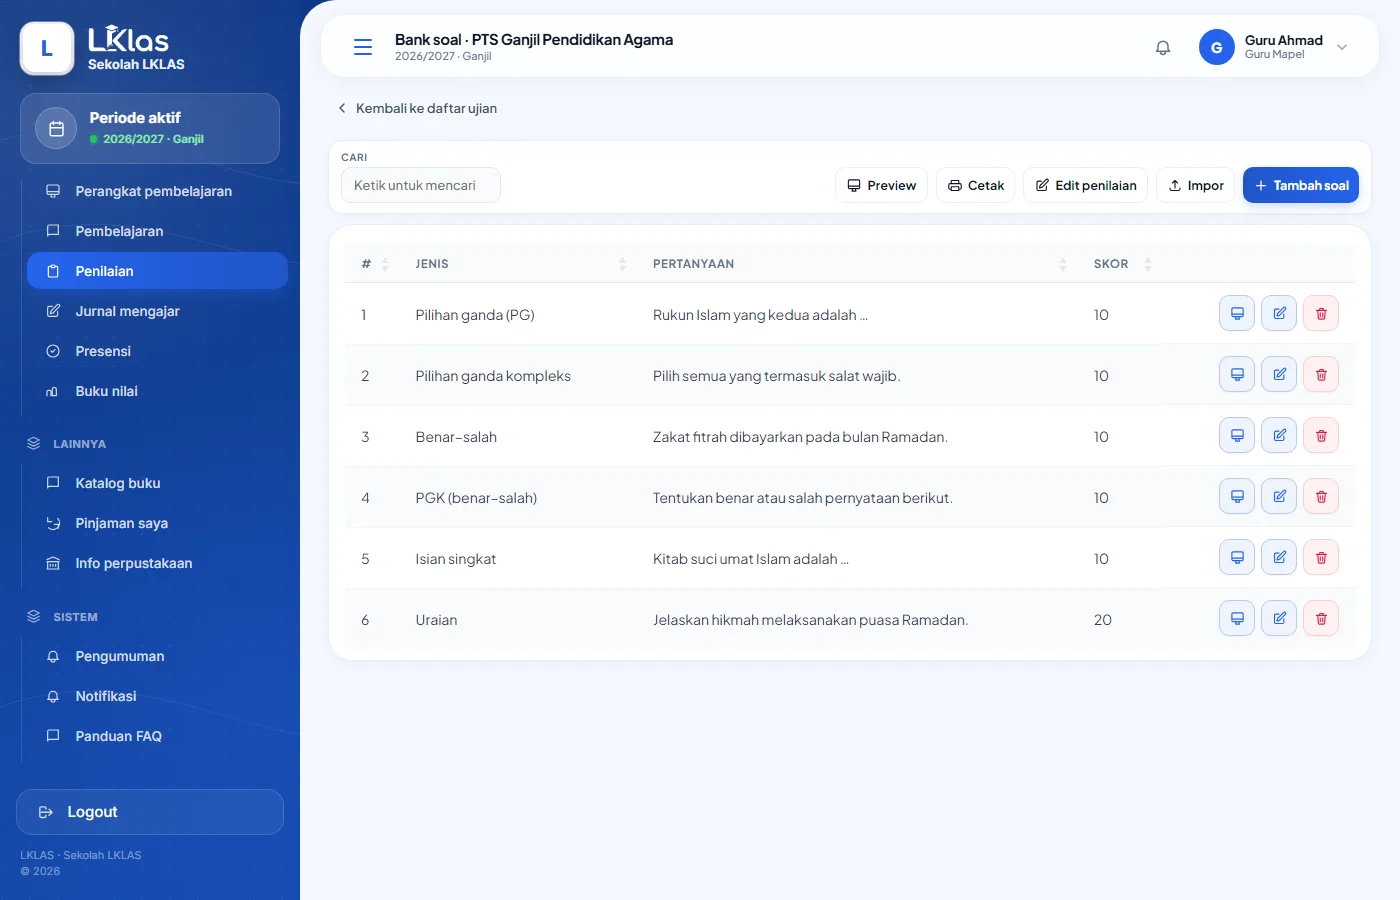Open the notification bell in header

(x=1163, y=47)
